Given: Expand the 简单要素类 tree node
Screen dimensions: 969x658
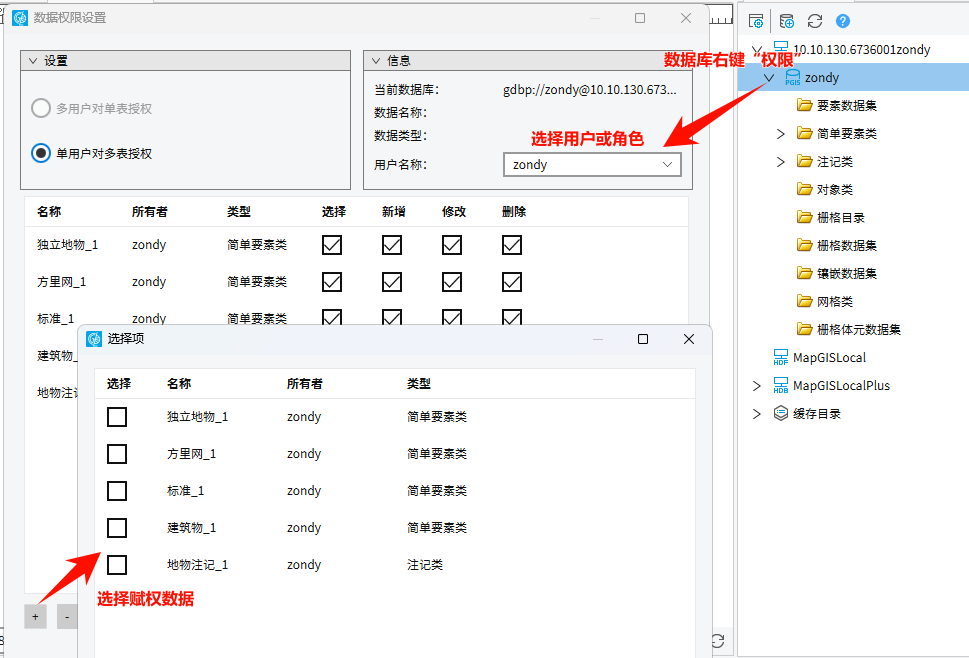Looking at the screenshot, I should click(x=781, y=134).
